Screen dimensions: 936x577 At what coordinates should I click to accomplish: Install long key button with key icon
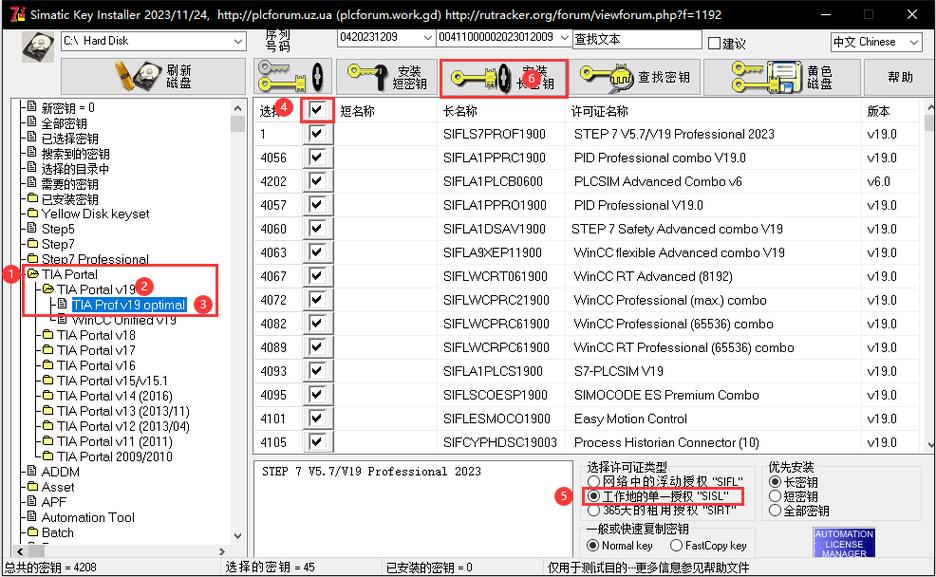[x=503, y=77]
